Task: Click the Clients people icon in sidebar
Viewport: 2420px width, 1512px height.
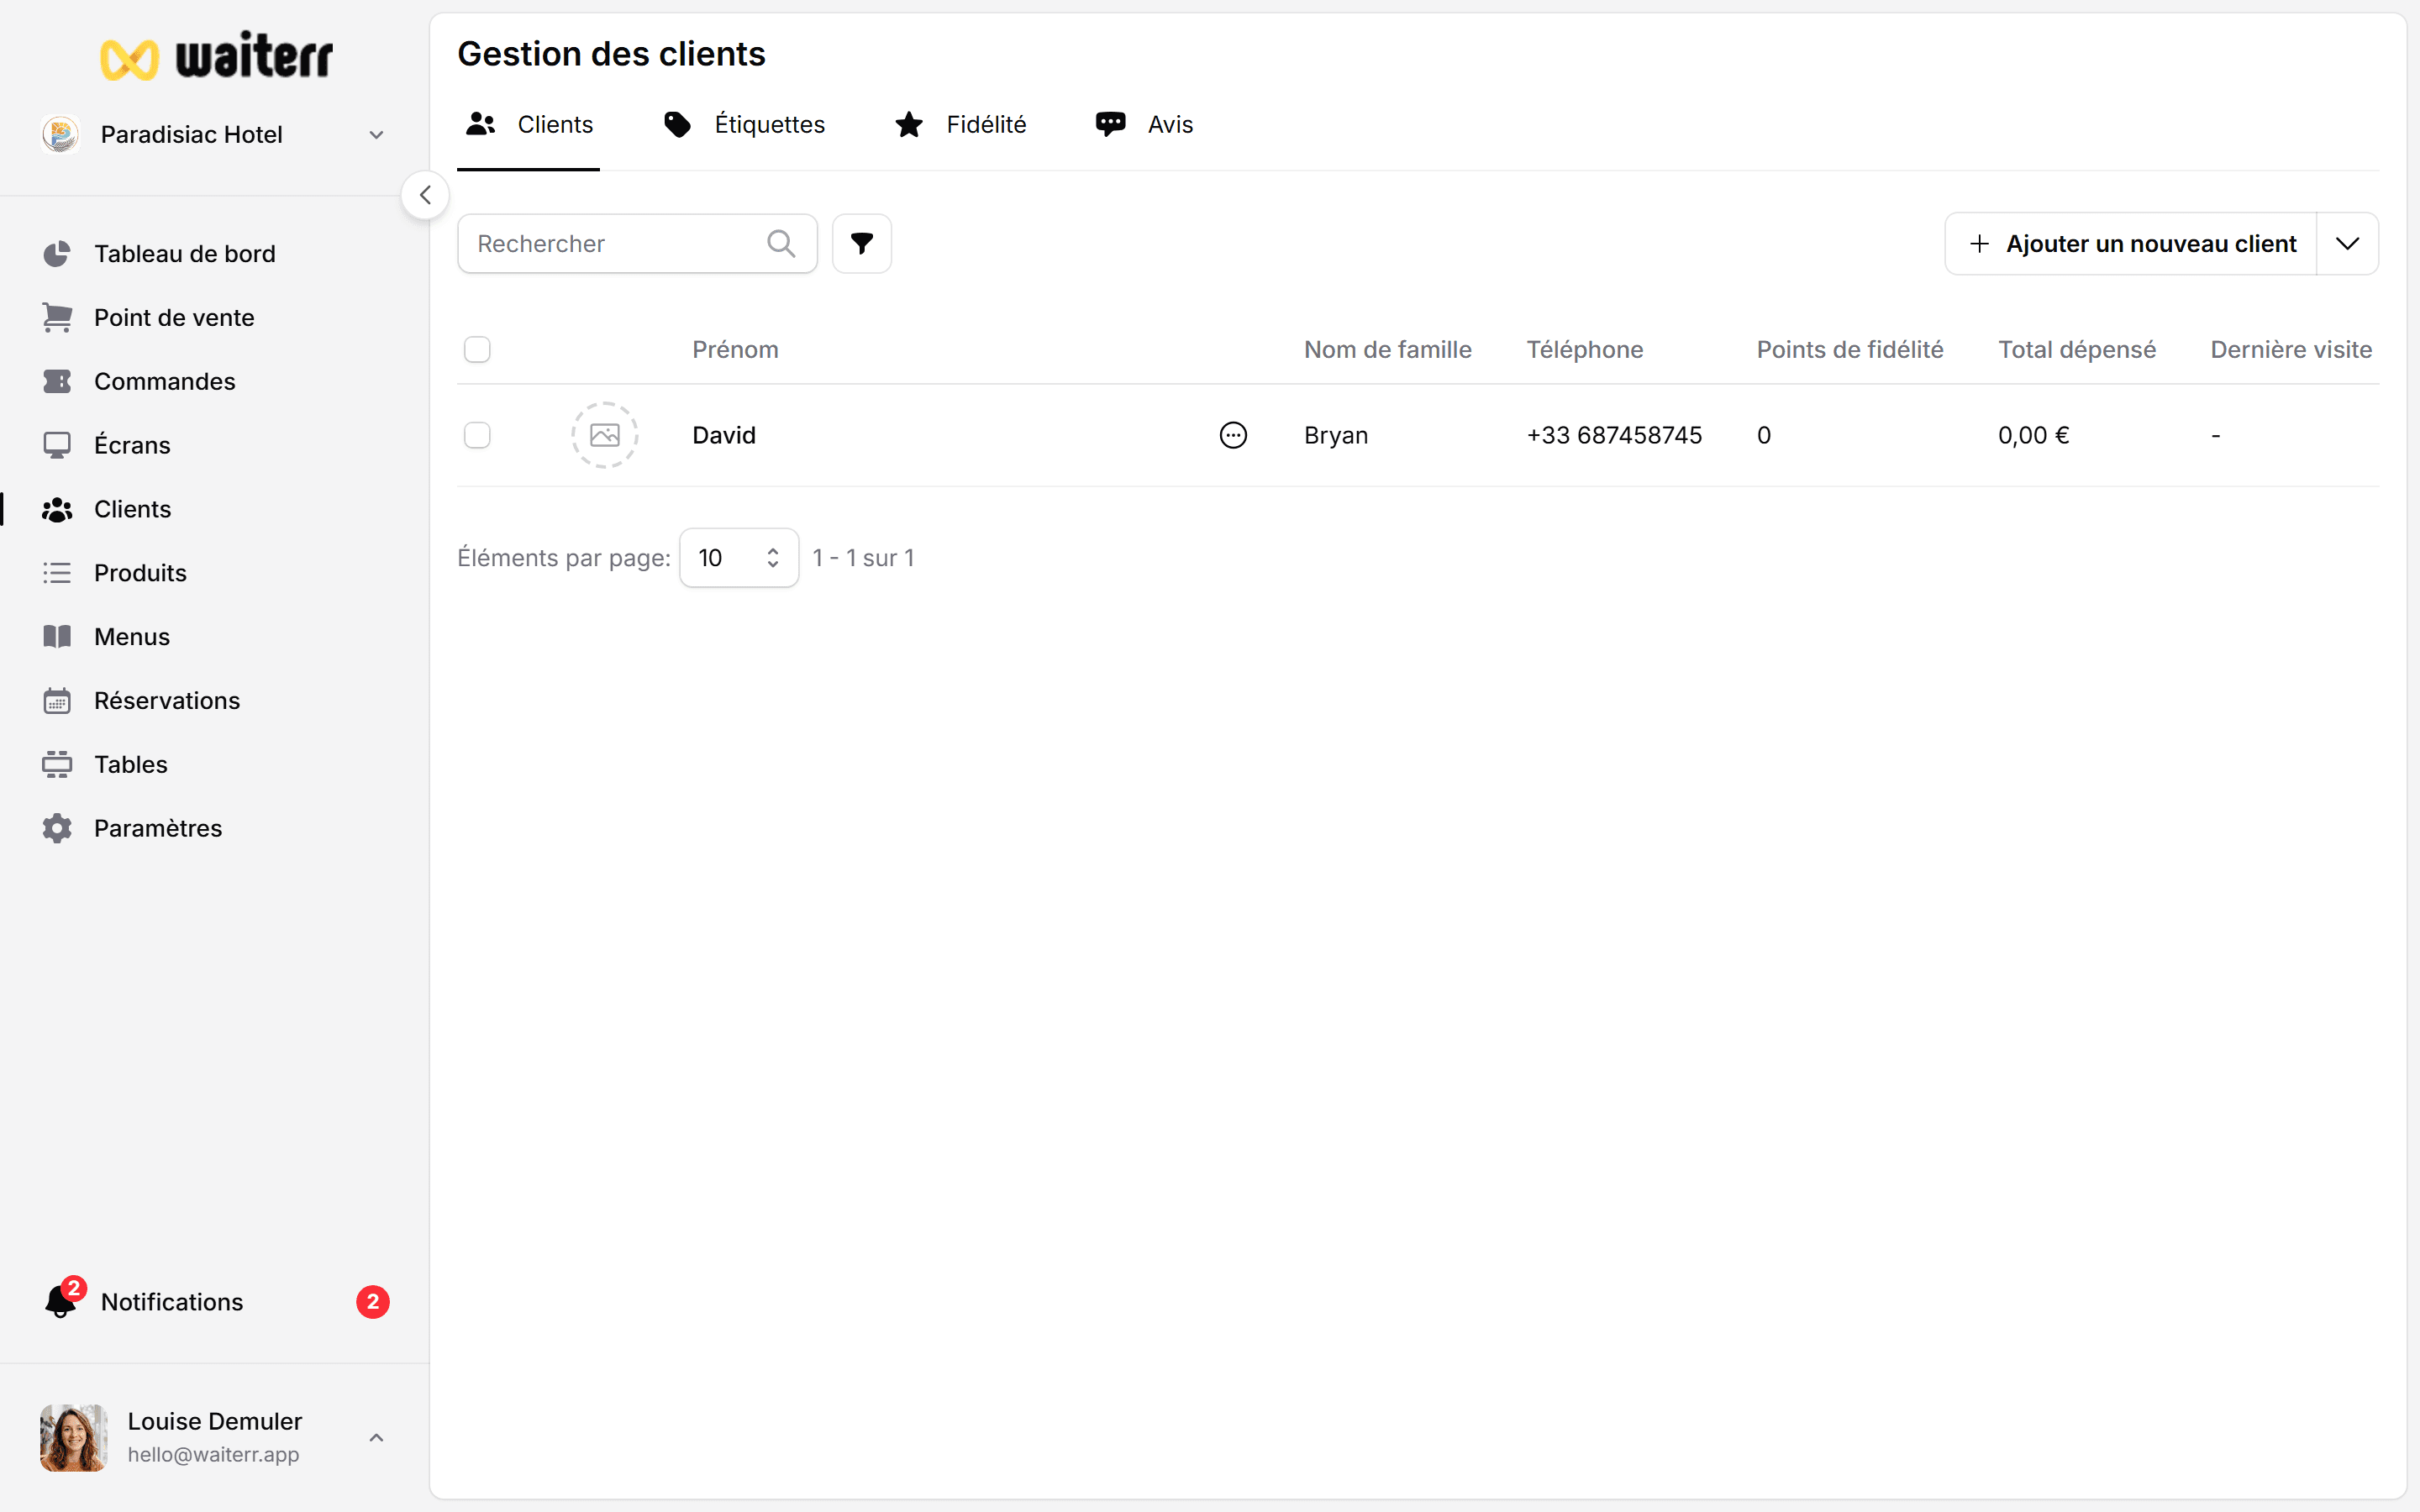Action: [x=57, y=509]
